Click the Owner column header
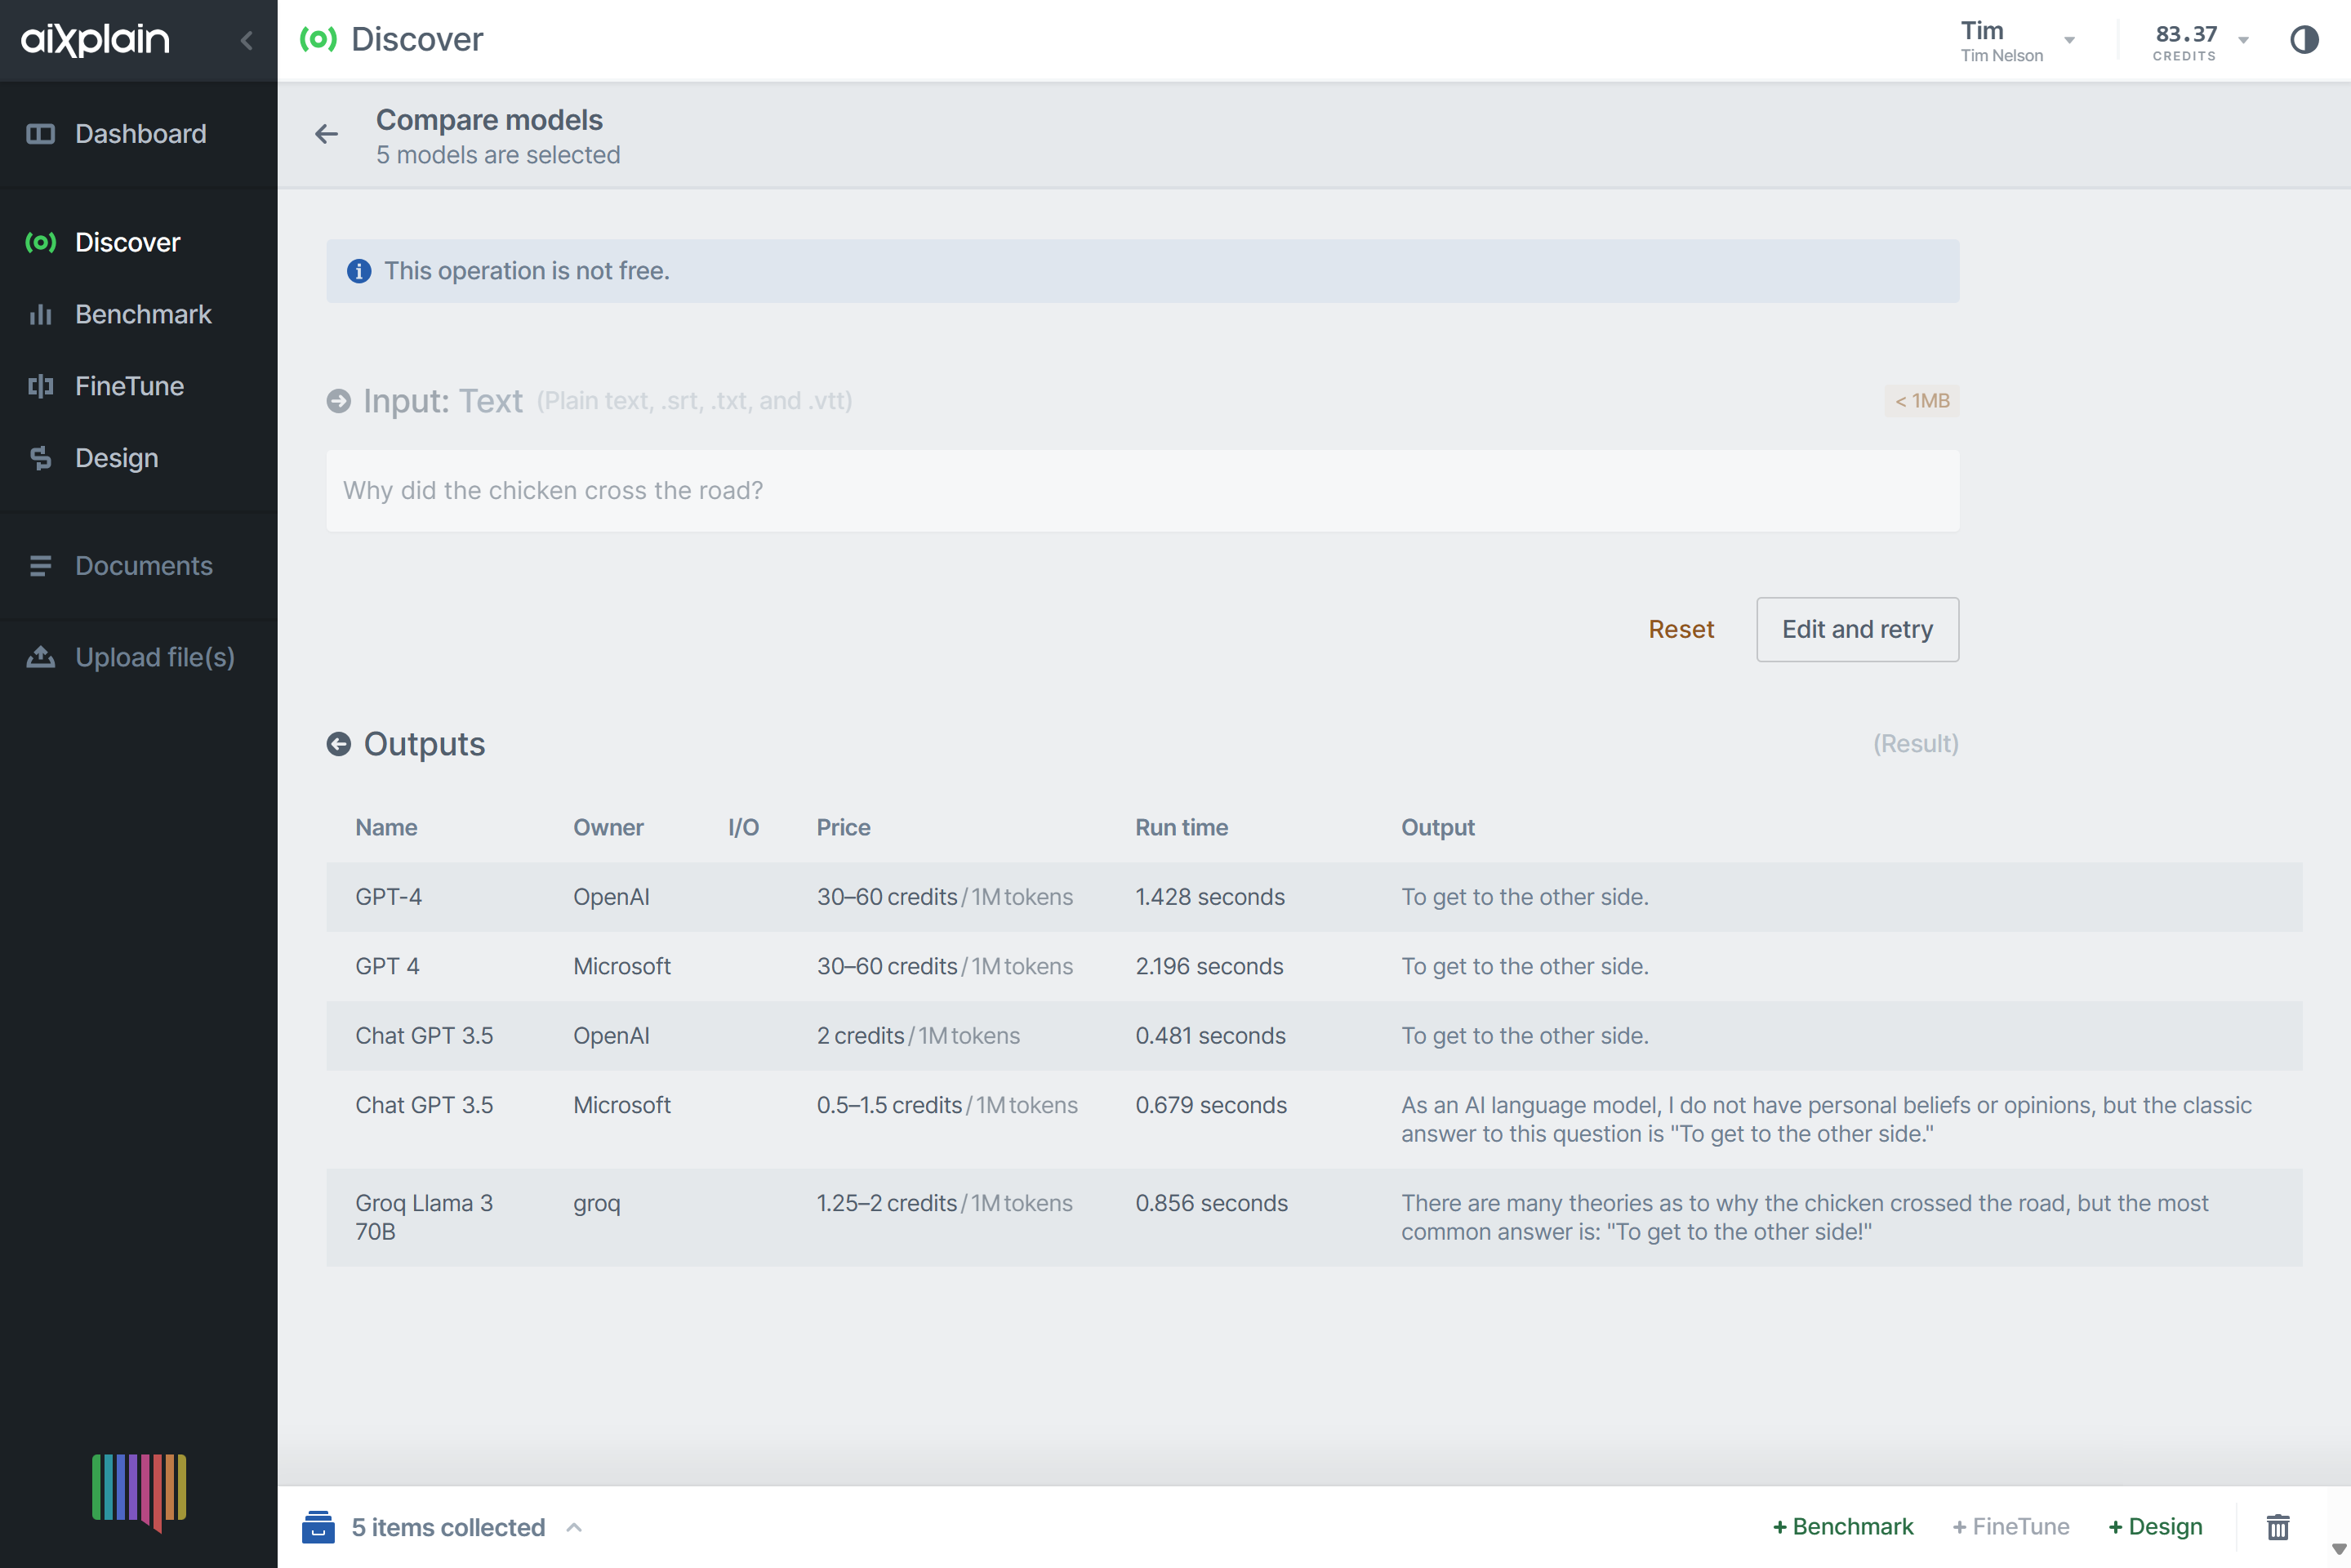The height and width of the screenshot is (1568, 2351). [x=608, y=827]
